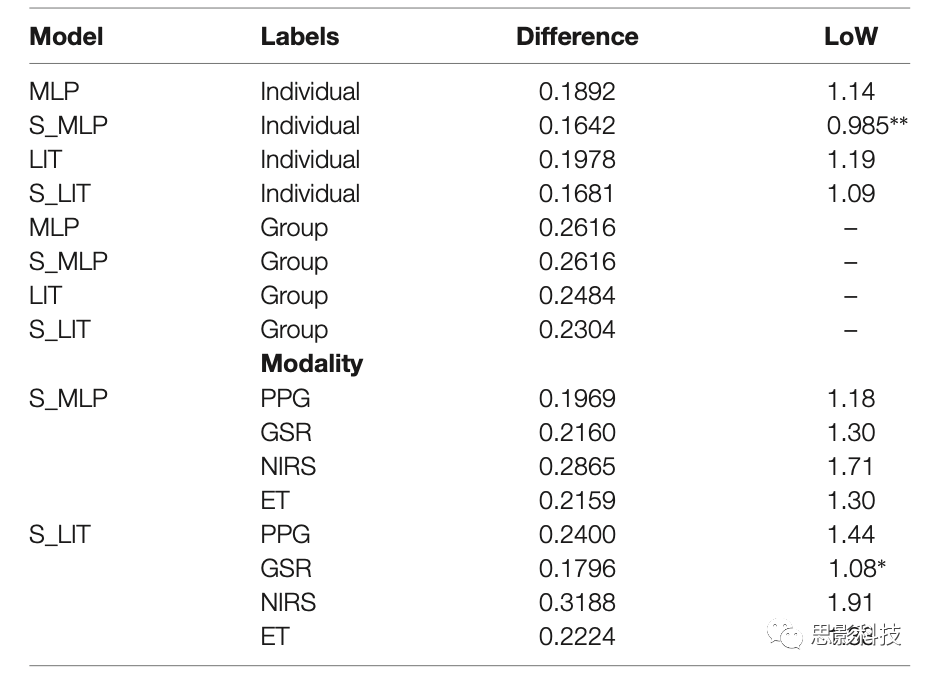The width and height of the screenshot is (932, 676).
Task: Click the bold Modality subheading
Action: coord(311,364)
